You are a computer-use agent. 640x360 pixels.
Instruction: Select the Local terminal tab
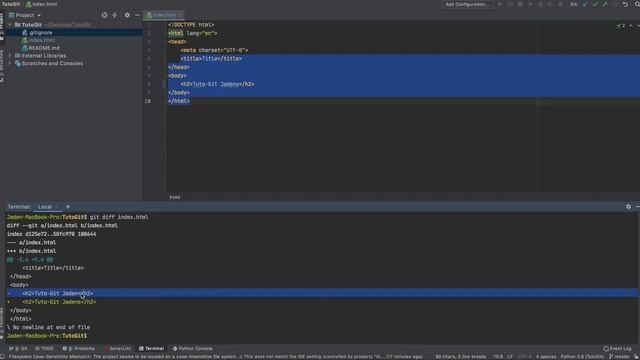[x=45, y=207]
